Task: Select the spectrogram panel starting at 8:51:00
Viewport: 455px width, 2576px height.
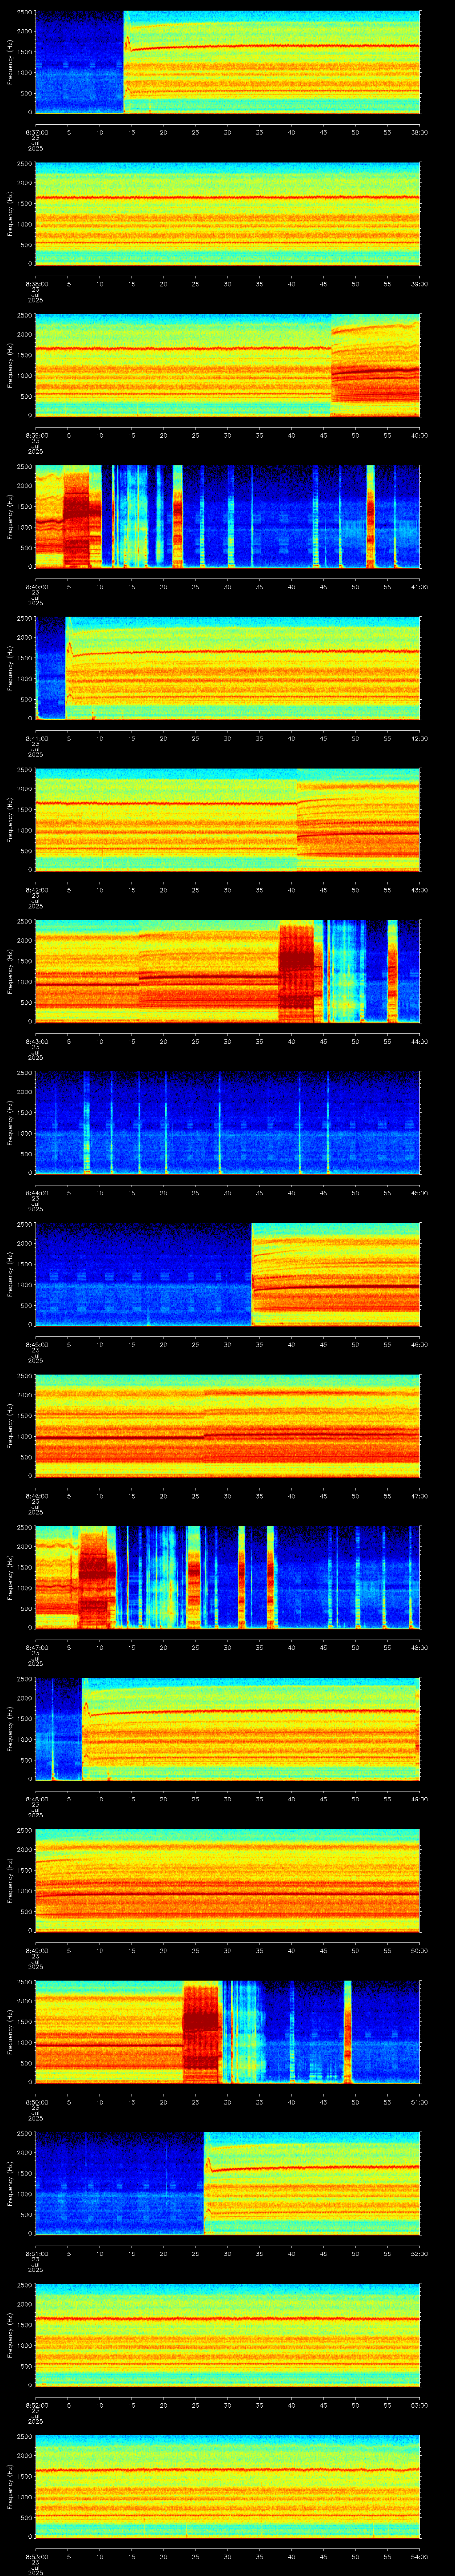Action: (x=227, y=2183)
